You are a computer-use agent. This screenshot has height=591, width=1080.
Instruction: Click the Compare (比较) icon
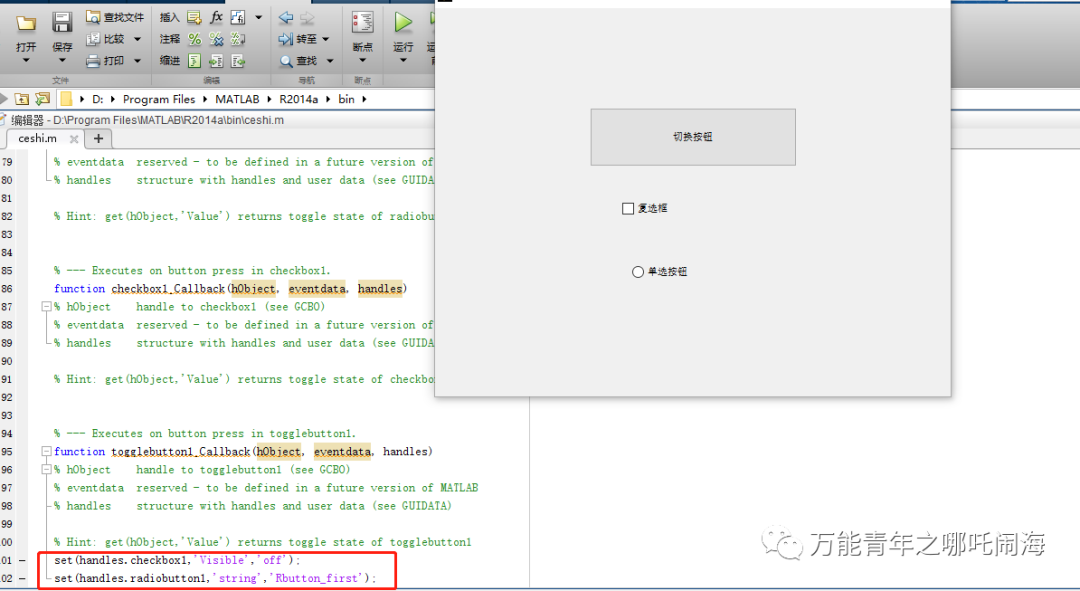[x=93, y=39]
